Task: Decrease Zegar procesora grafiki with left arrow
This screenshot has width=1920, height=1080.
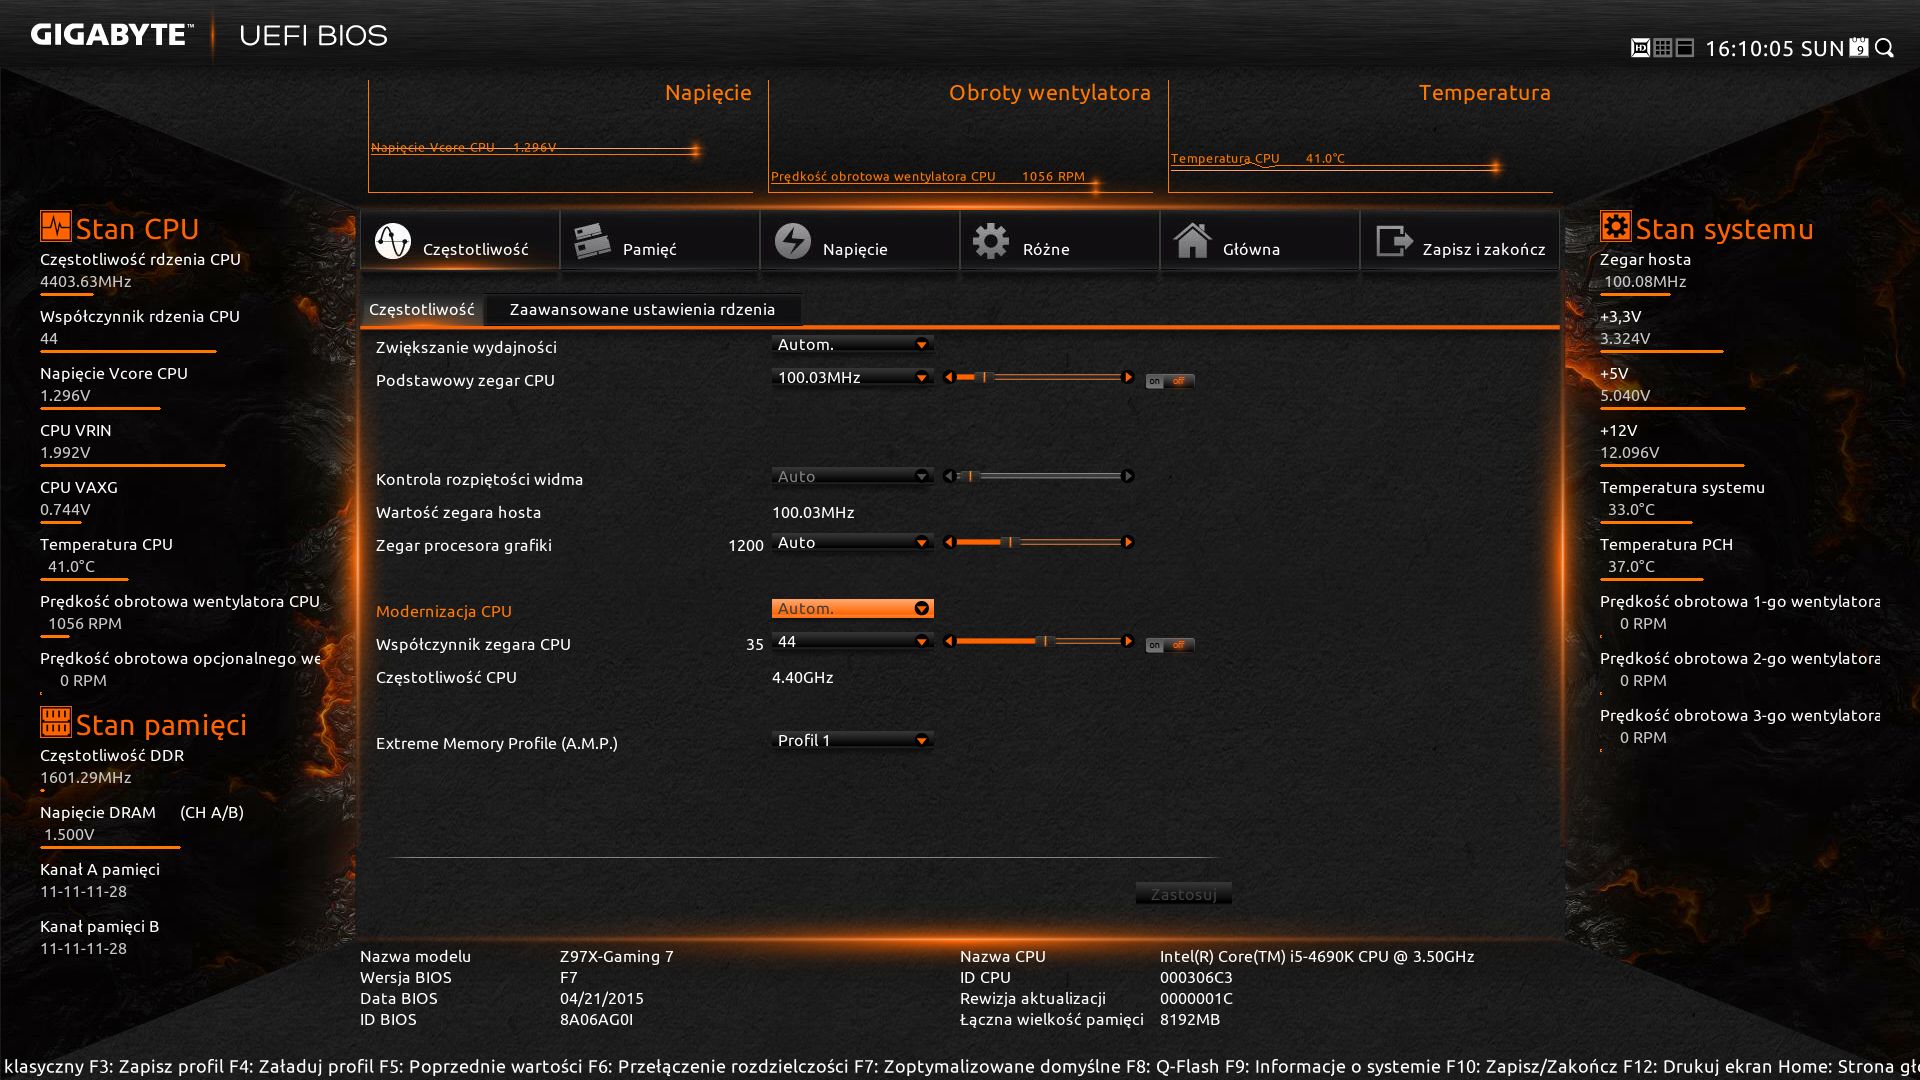Action: 949,543
